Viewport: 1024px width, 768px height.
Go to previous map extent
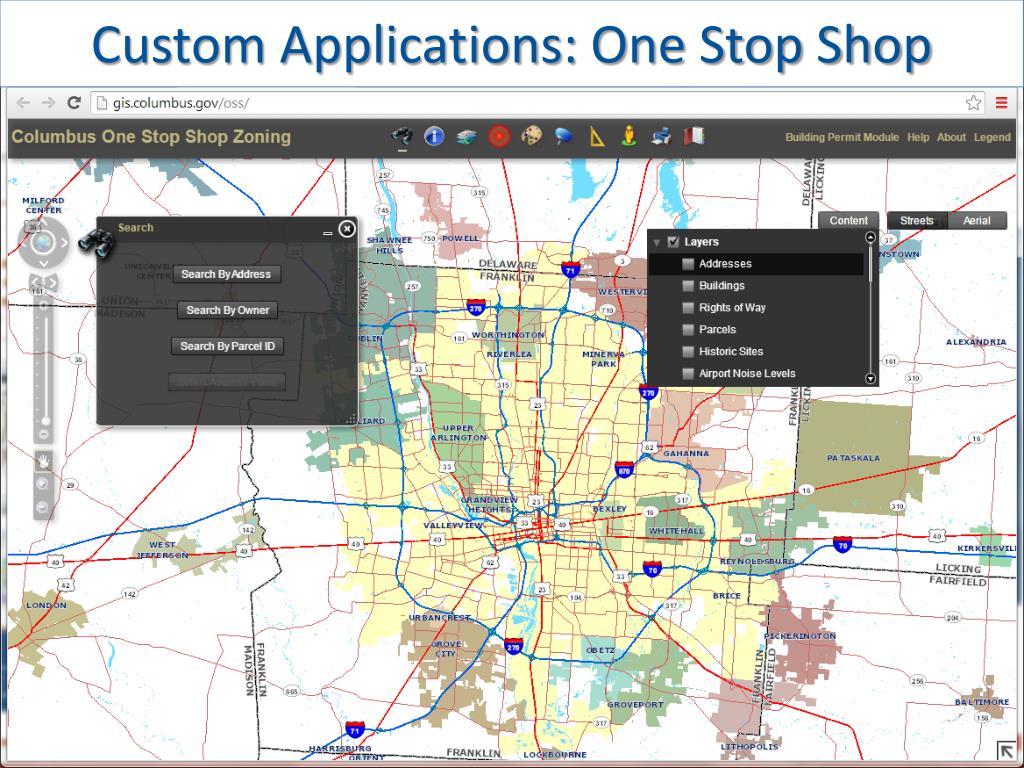(35, 283)
